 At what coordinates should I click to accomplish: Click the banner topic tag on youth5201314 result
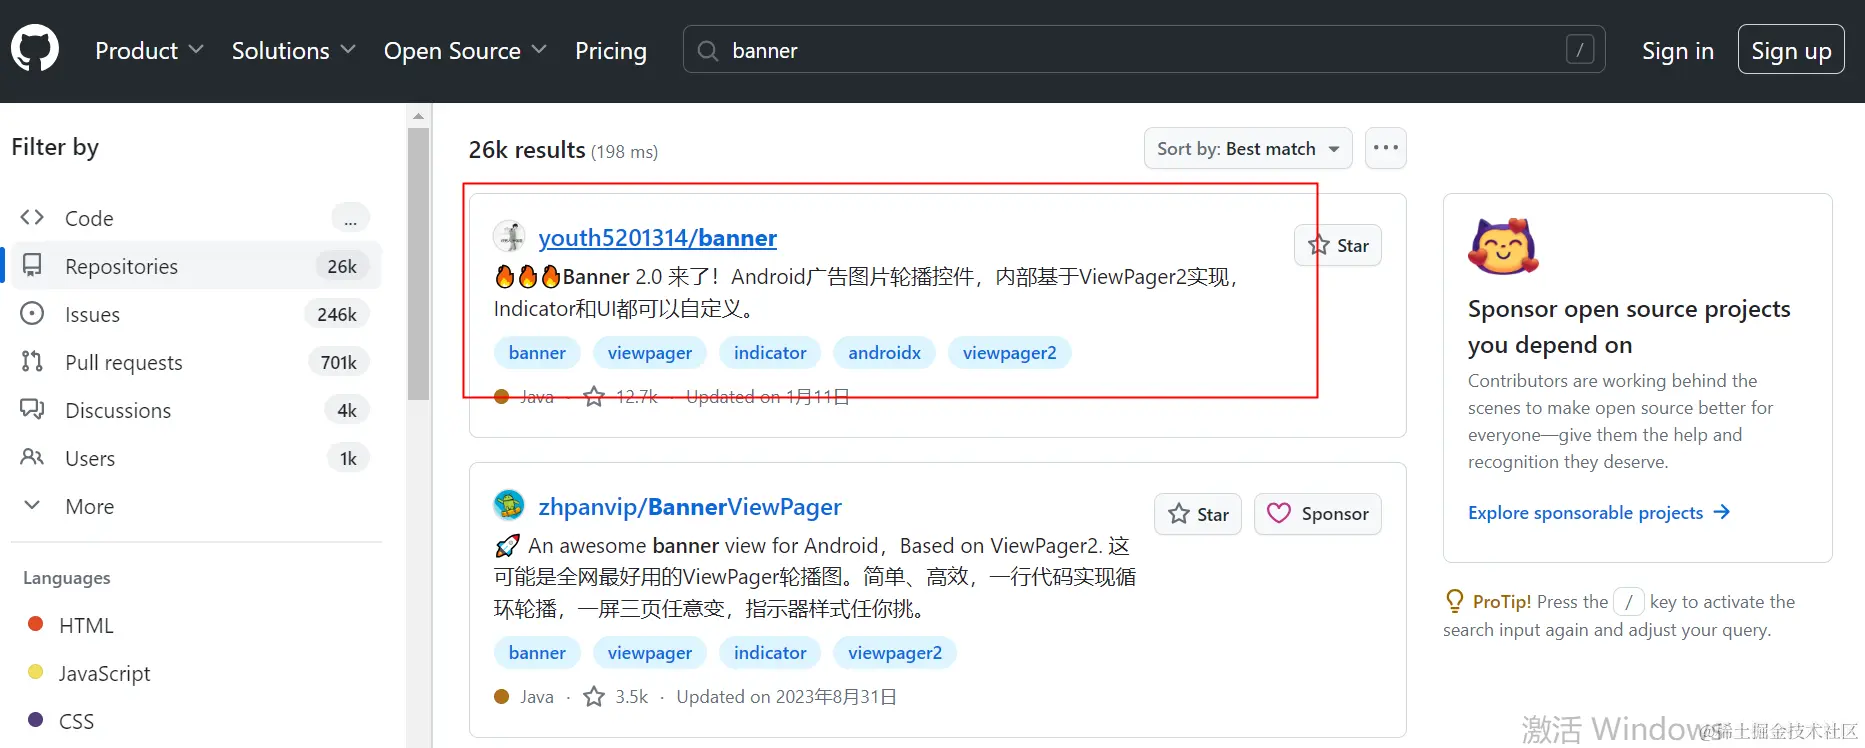pyautogui.click(x=537, y=353)
